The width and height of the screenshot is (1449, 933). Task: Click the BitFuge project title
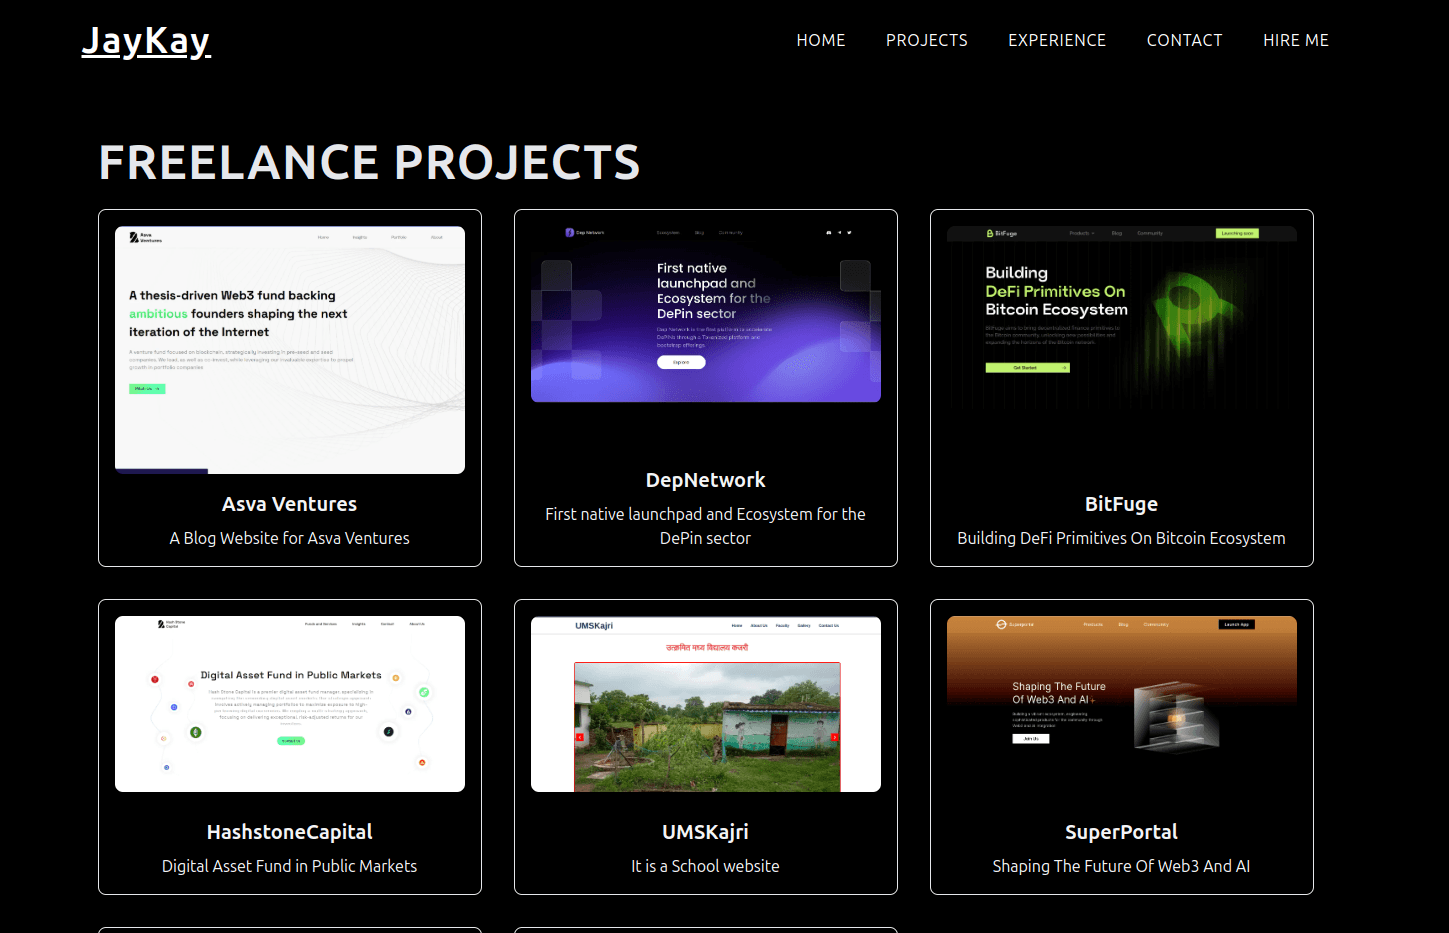click(1122, 504)
